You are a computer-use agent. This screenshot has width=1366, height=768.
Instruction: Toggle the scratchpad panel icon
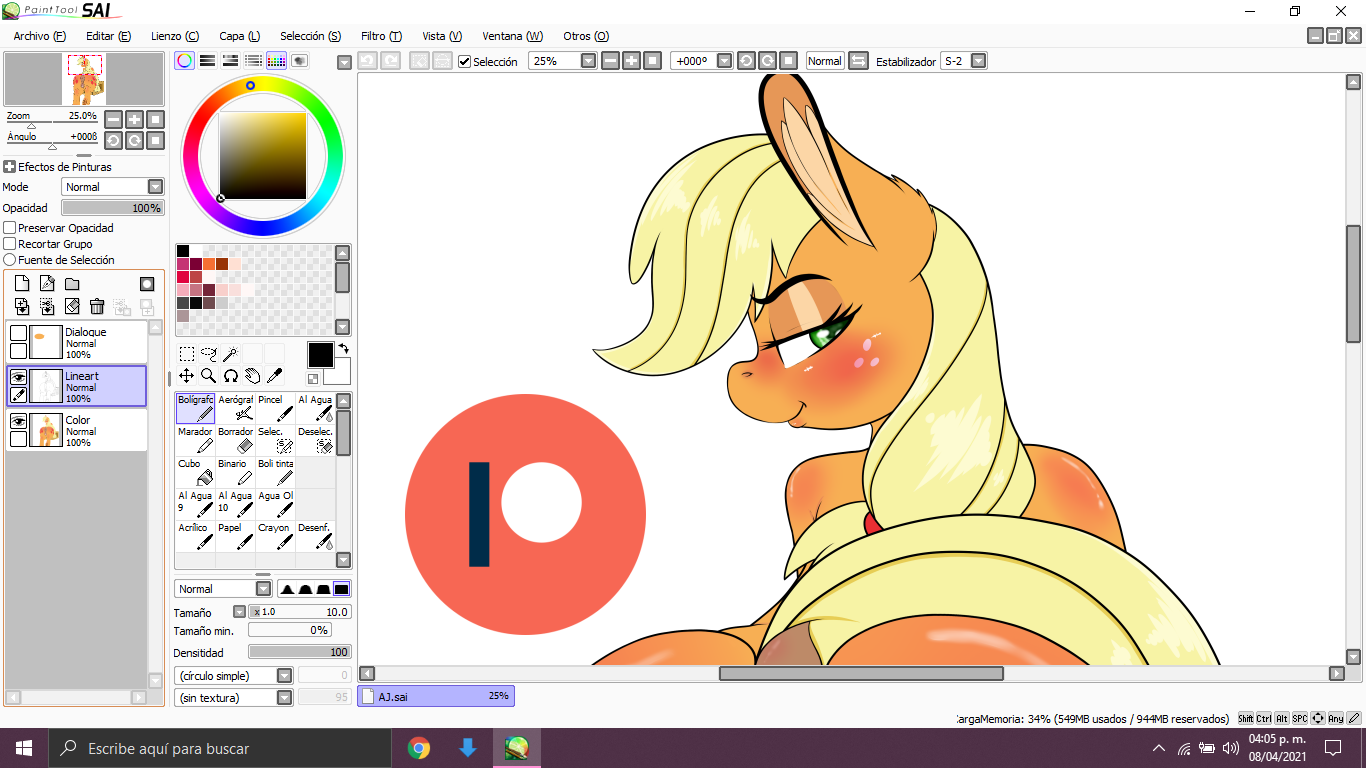coord(300,60)
